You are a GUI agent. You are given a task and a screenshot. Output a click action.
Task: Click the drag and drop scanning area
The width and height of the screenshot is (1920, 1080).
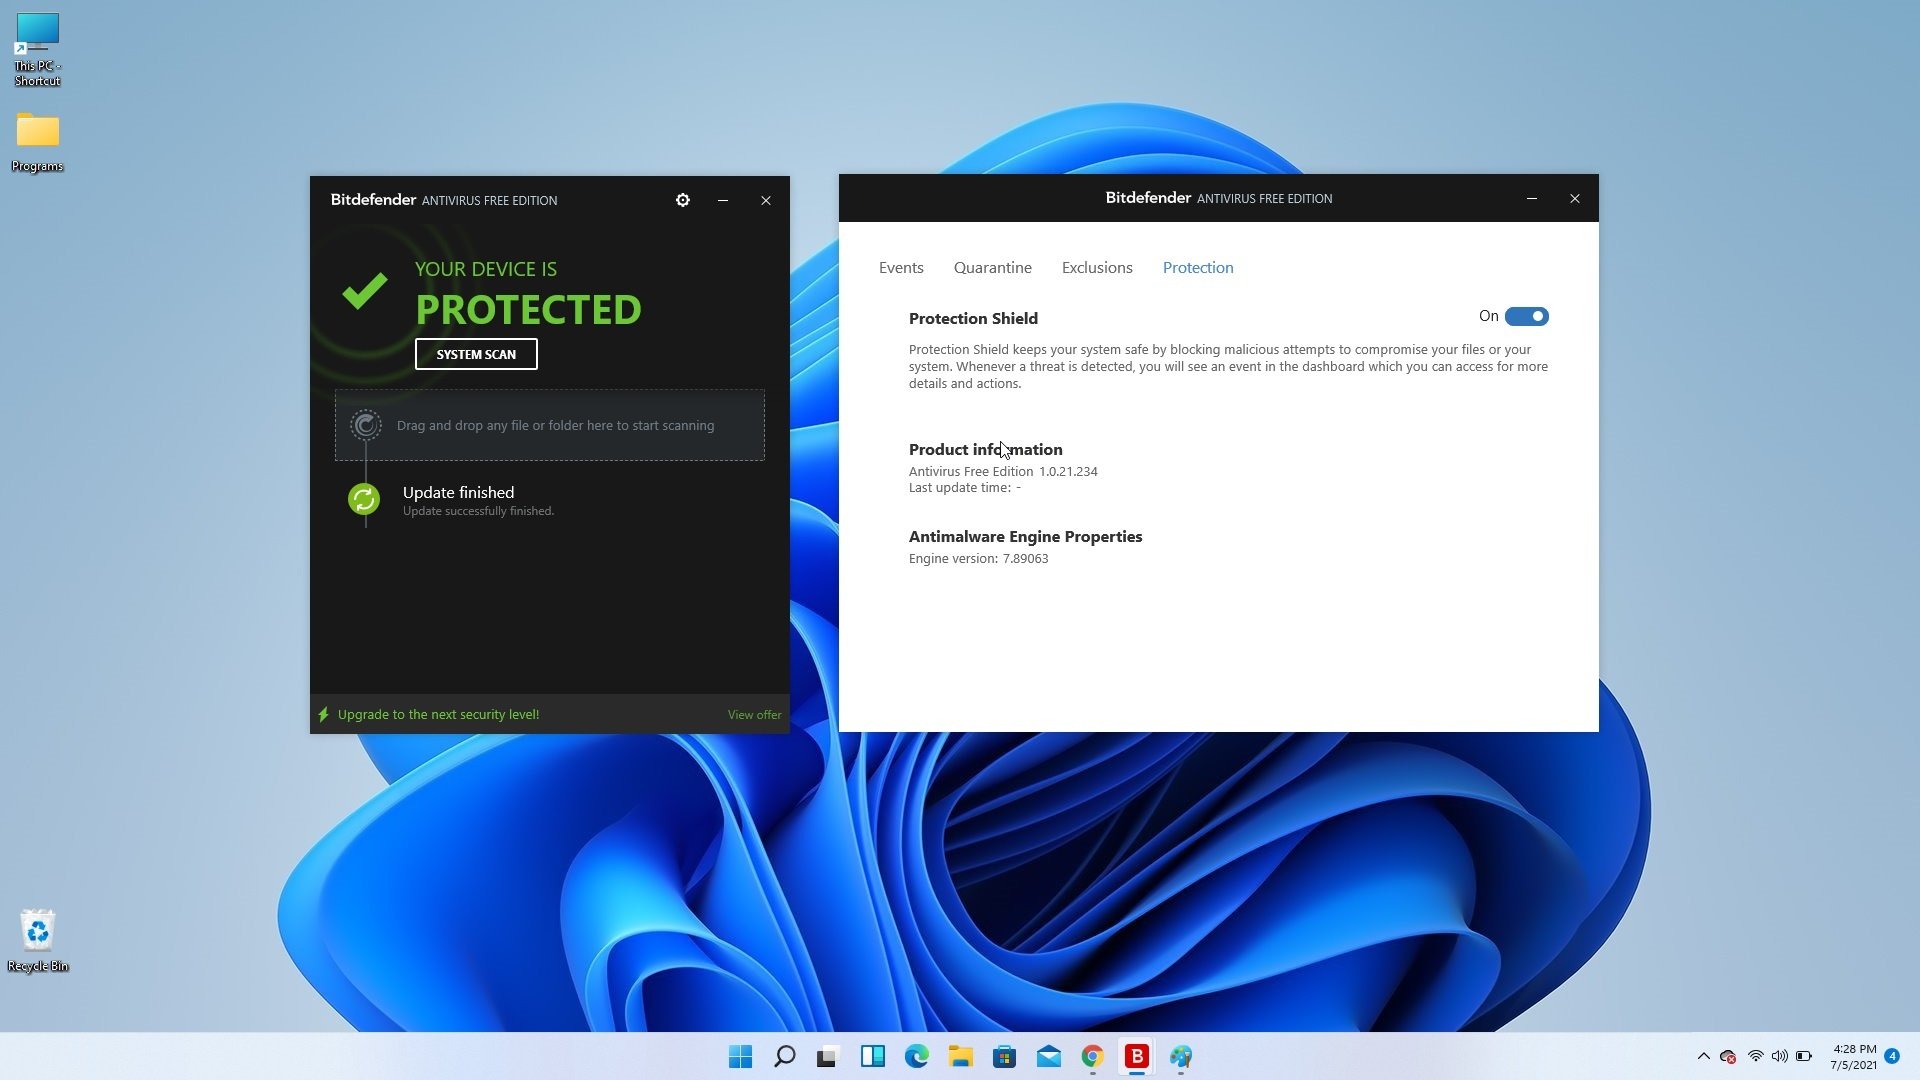click(x=550, y=425)
